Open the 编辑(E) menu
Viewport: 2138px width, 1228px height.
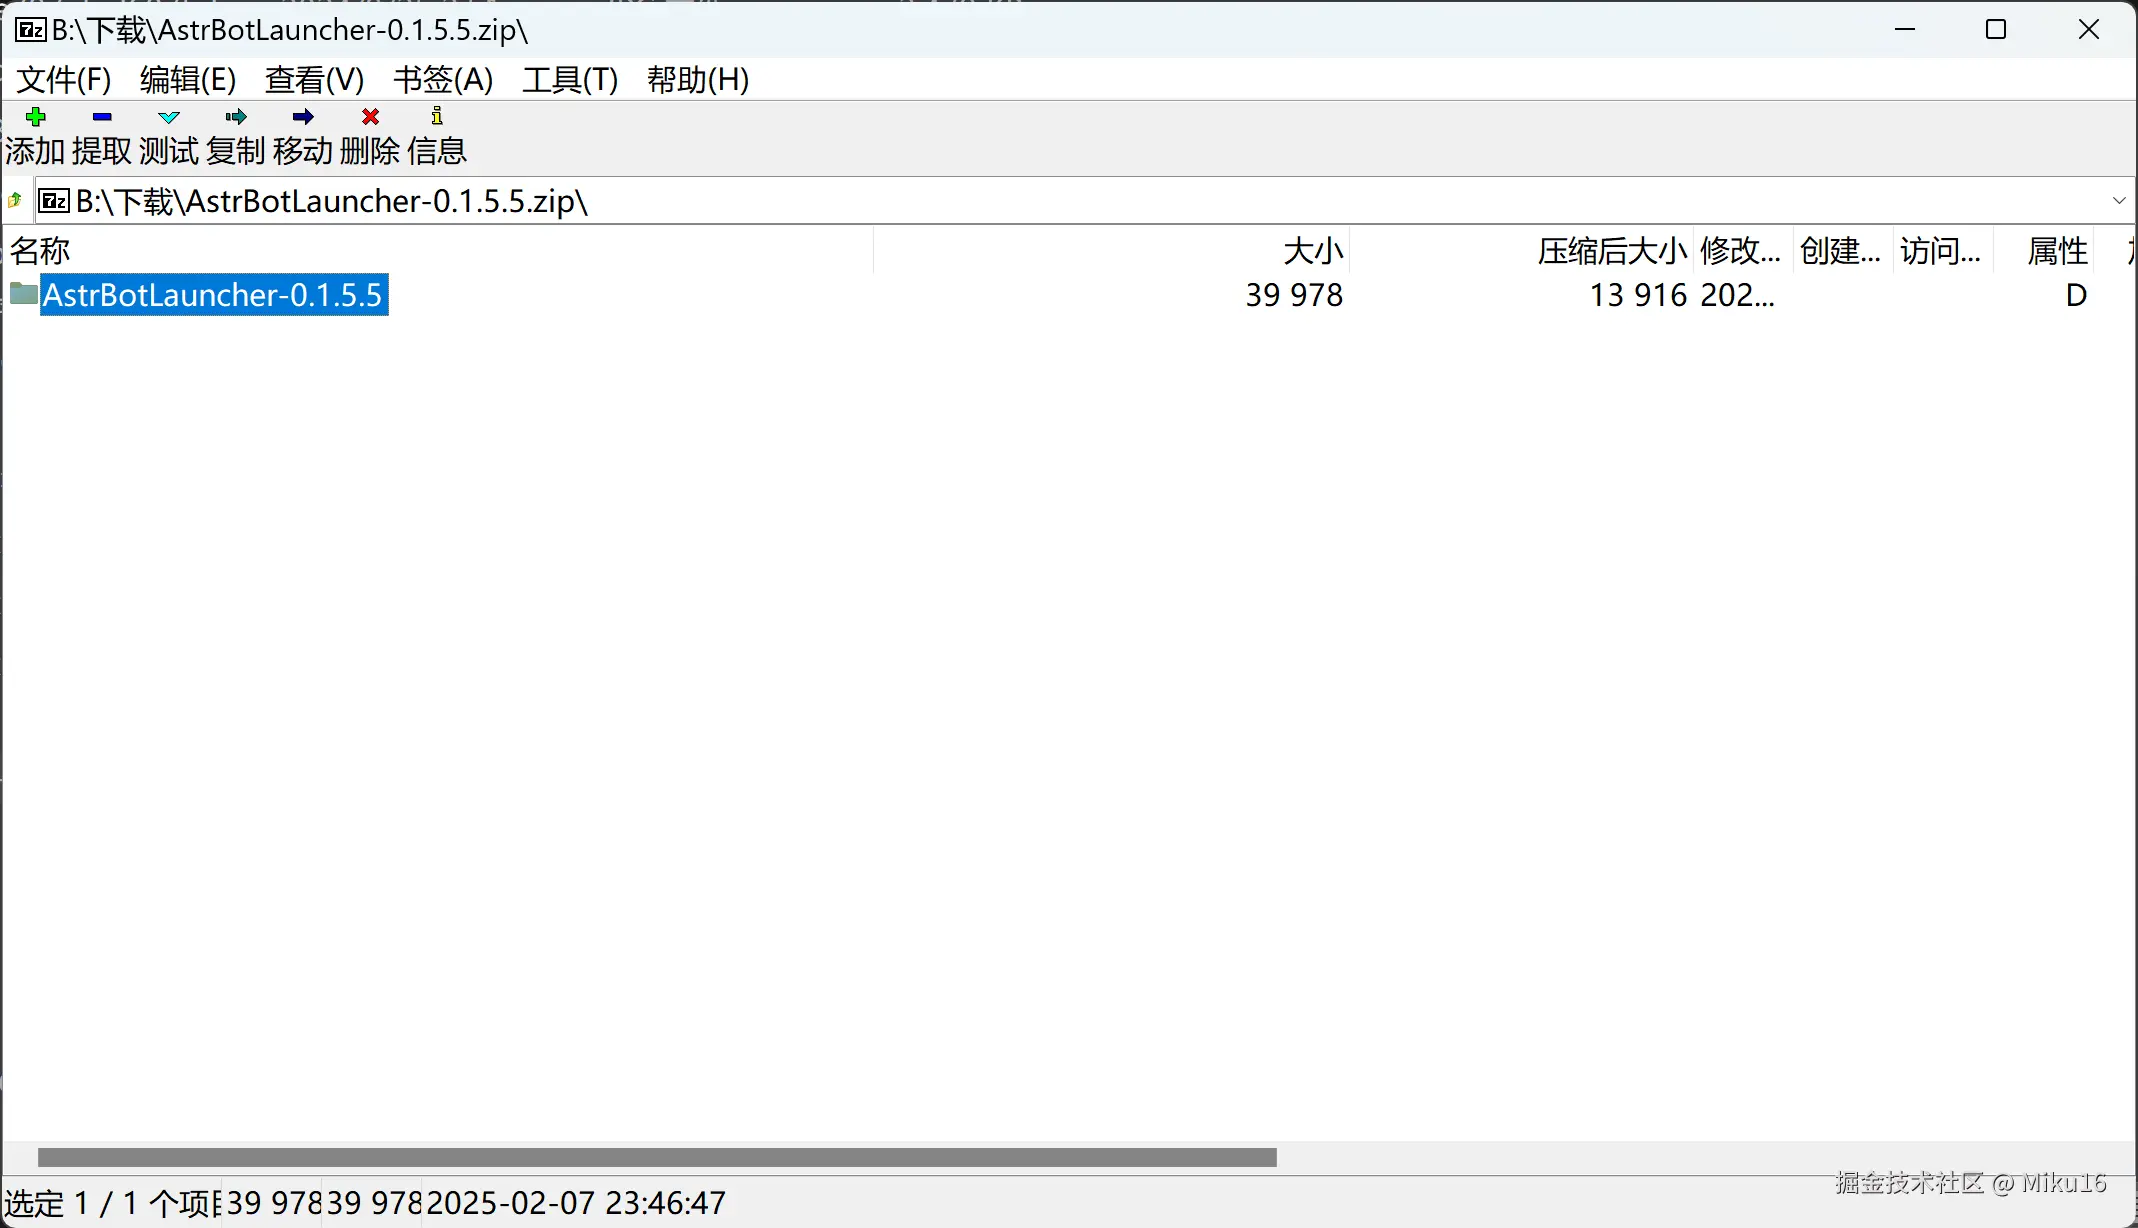click(188, 80)
